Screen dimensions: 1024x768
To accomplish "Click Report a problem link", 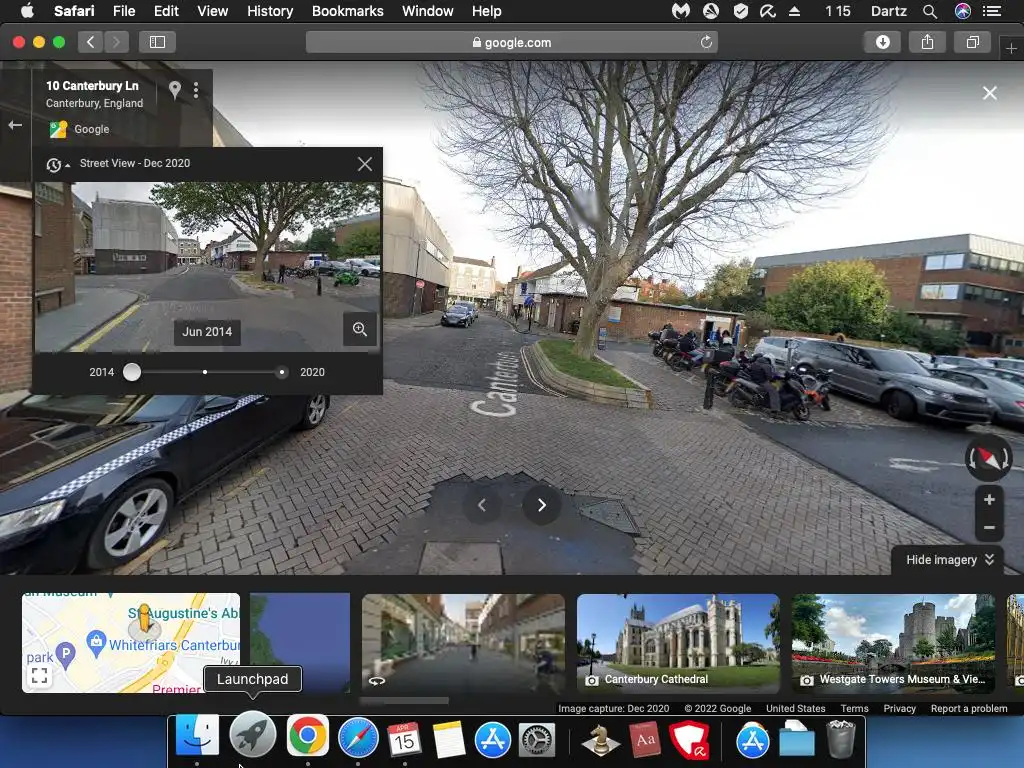I will [968, 709].
